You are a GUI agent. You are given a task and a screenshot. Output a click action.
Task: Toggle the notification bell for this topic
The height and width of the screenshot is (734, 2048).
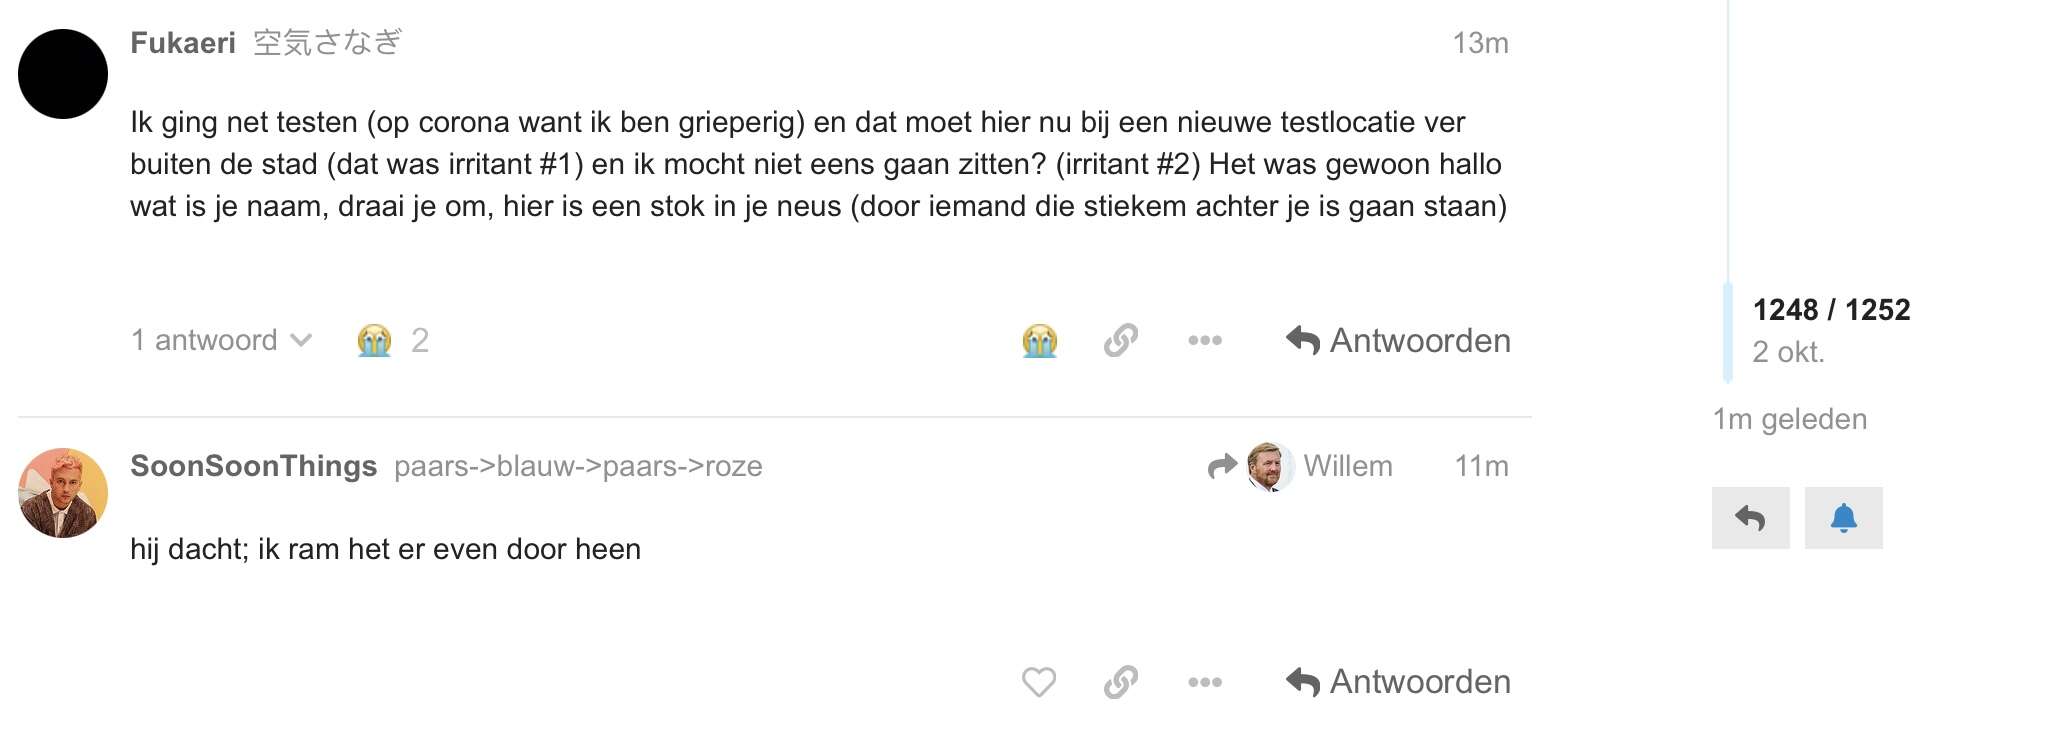click(x=1843, y=518)
